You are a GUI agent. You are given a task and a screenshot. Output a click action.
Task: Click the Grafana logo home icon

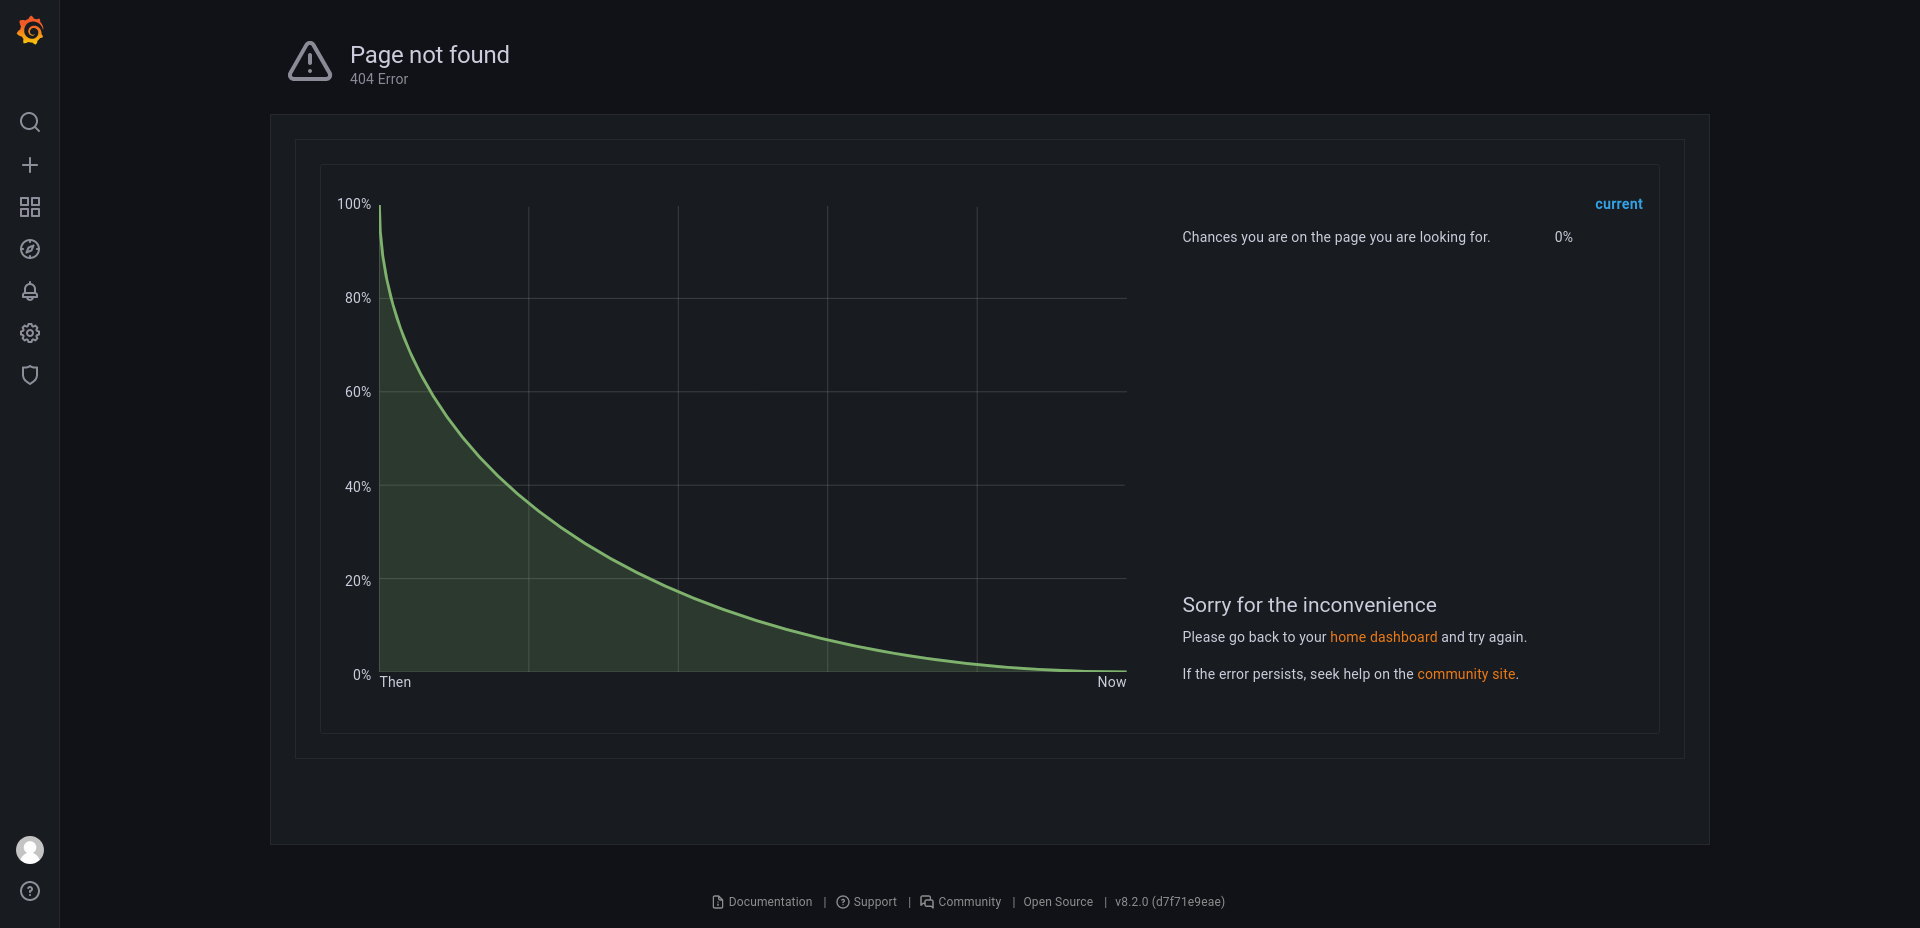pyautogui.click(x=30, y=30)
